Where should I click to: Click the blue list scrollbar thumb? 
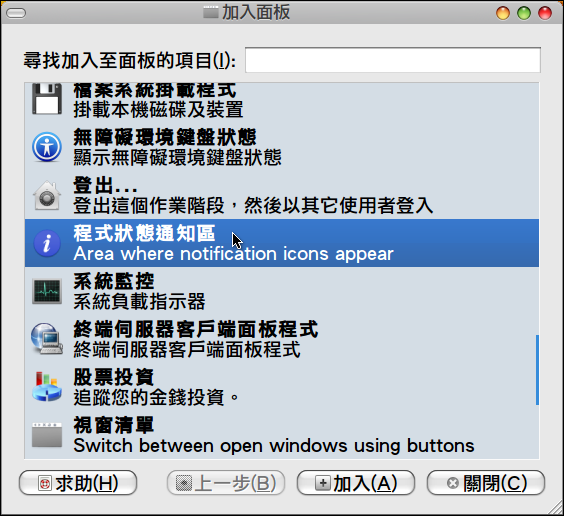coord(537,370)
